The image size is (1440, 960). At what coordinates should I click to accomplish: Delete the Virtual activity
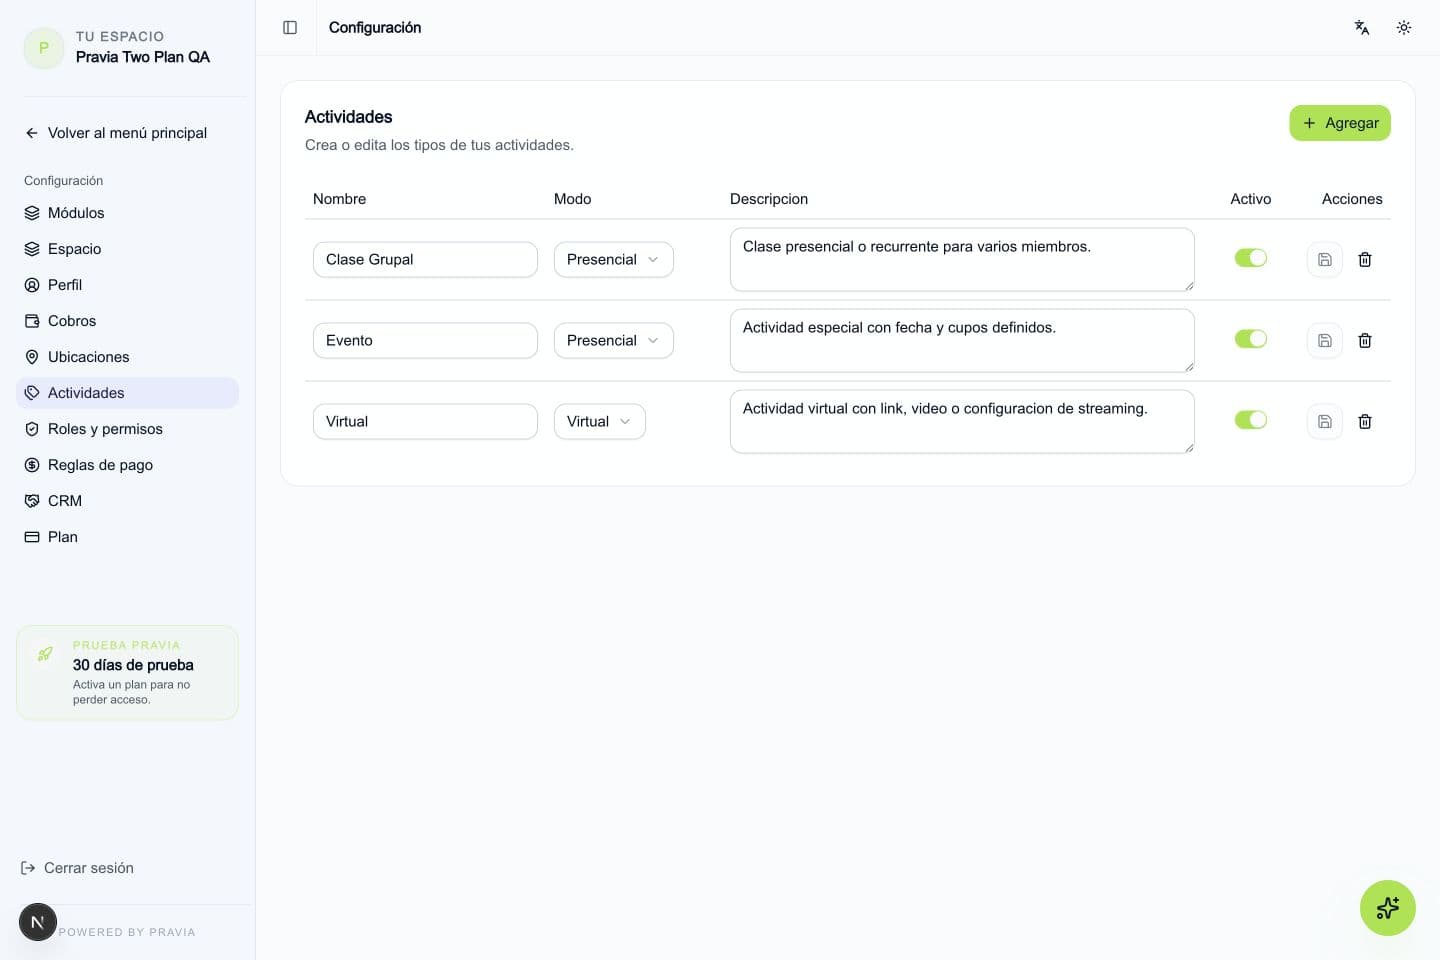[x=1365, y=422]
